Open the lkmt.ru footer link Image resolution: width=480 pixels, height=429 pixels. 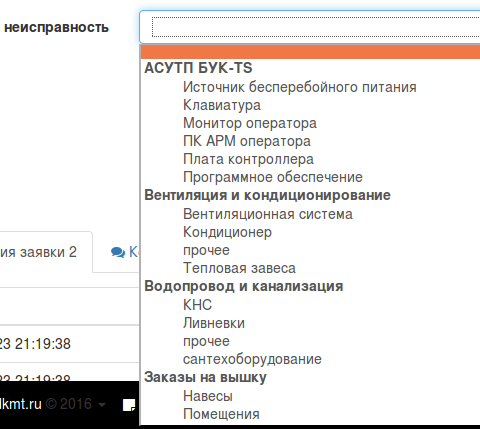click(21, 404)
